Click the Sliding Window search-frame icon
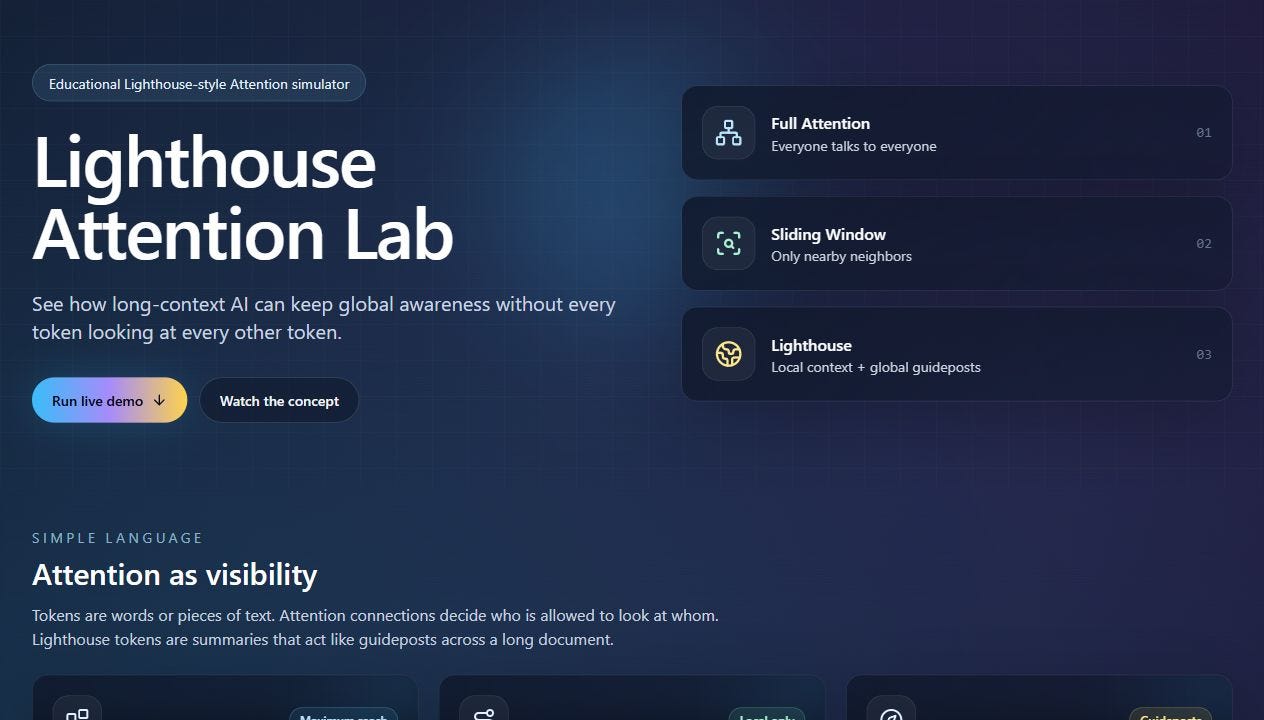This screenshot has width=1264, height=720. pyautogui.click(x=728, y=243)
